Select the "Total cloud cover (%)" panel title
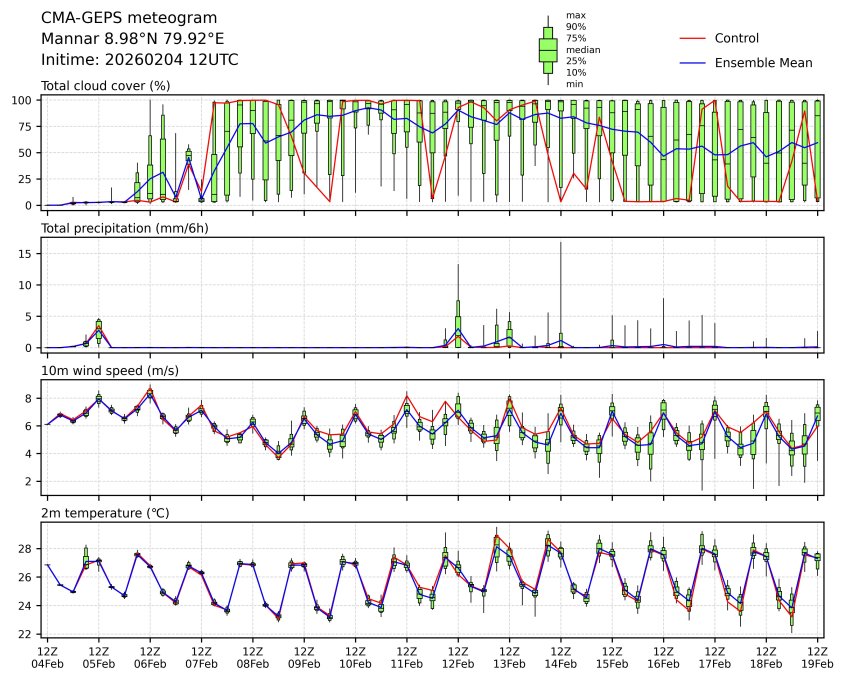The width and height of the screenshot is (845, 681). pos(105,86)
